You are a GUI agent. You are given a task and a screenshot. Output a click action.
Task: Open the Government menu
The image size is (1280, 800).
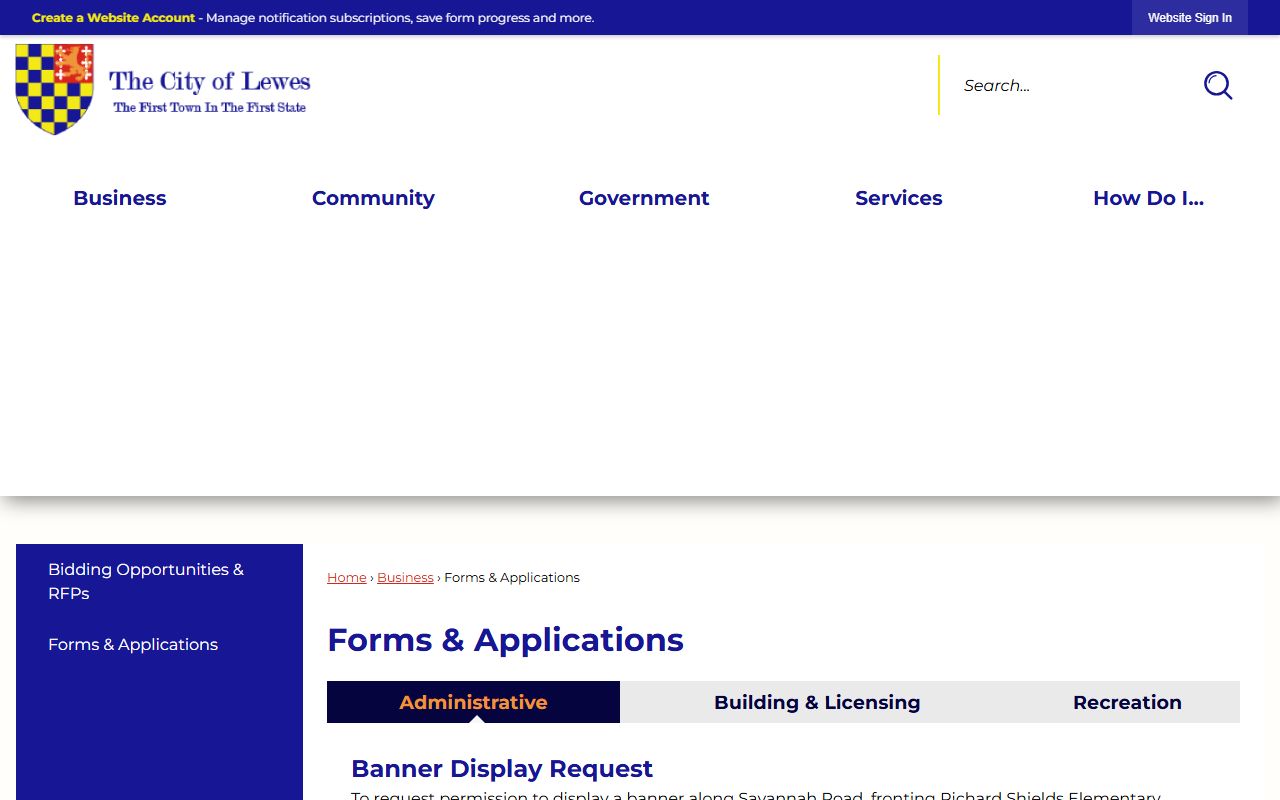644,198
